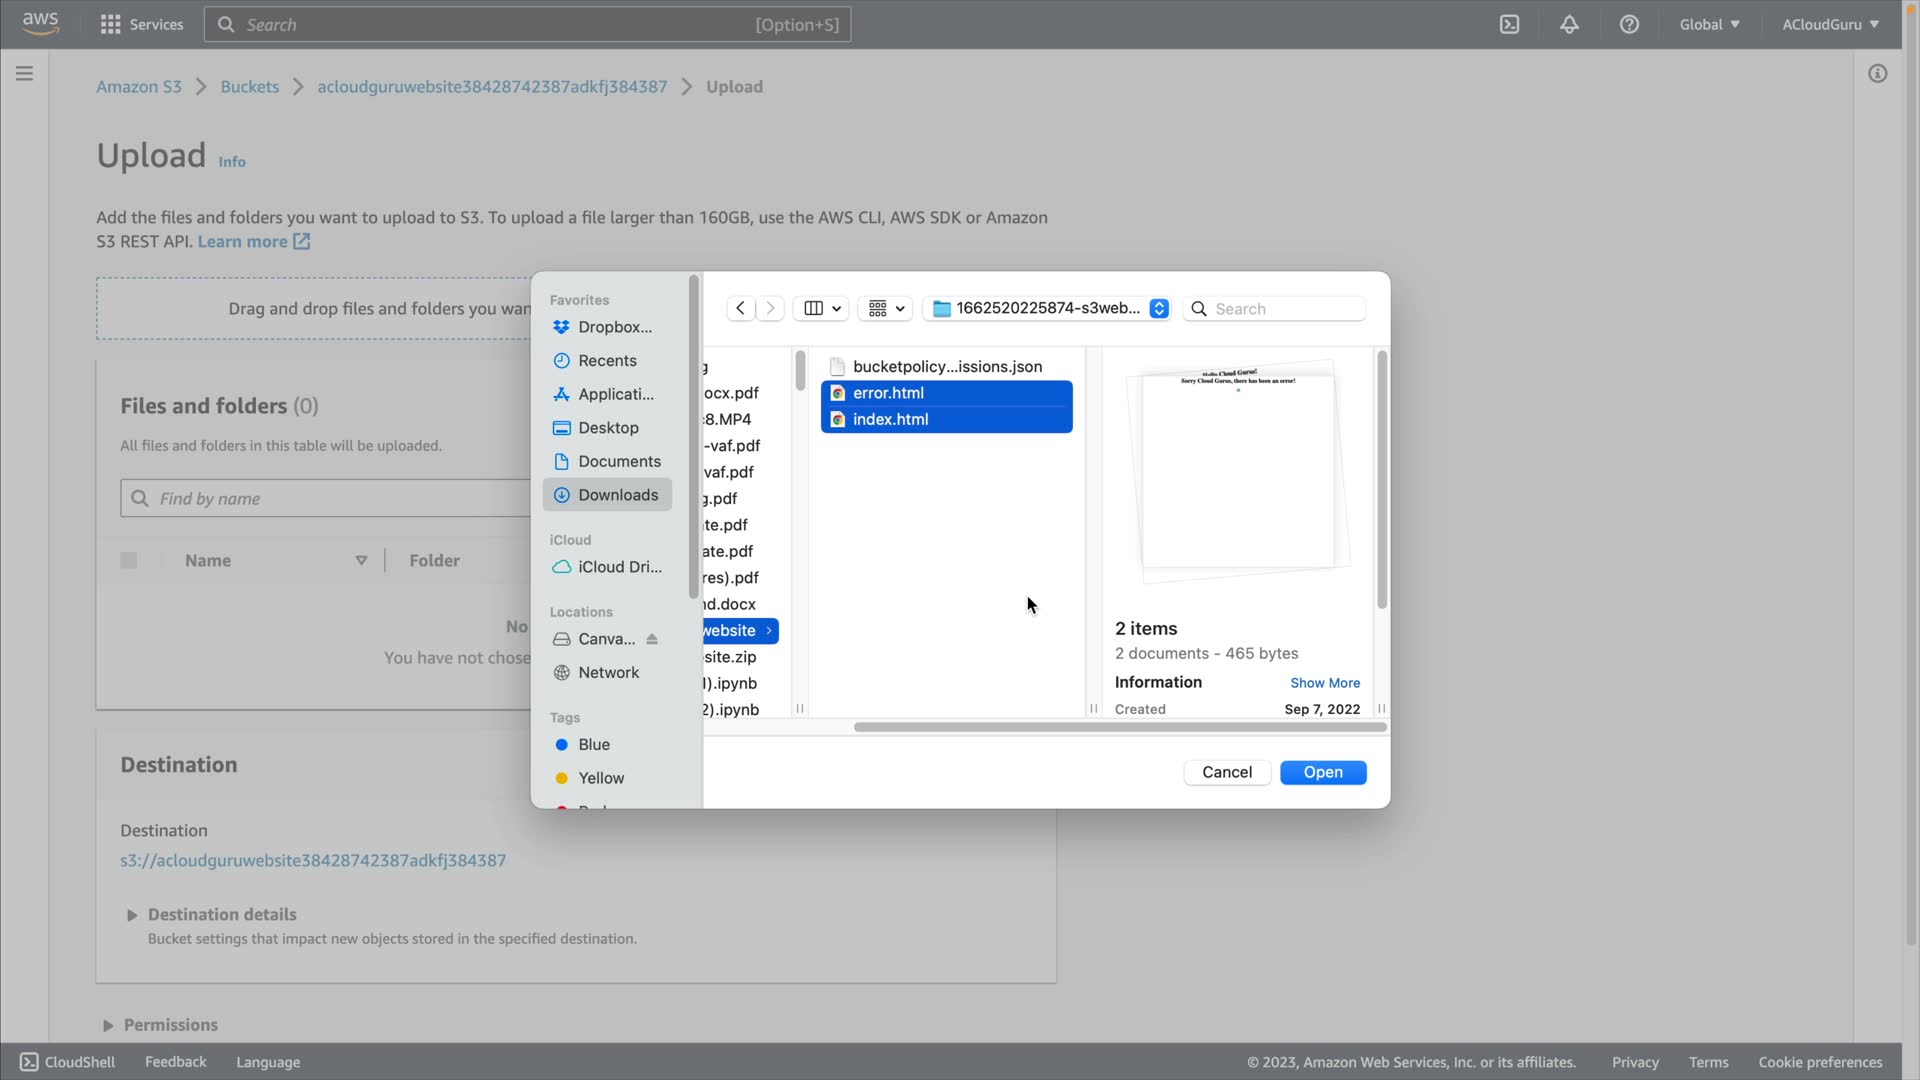Toggle the hamburger side navigation menu
The width and height of the screenshot is (1920, 1080).
tap(24, 74)
